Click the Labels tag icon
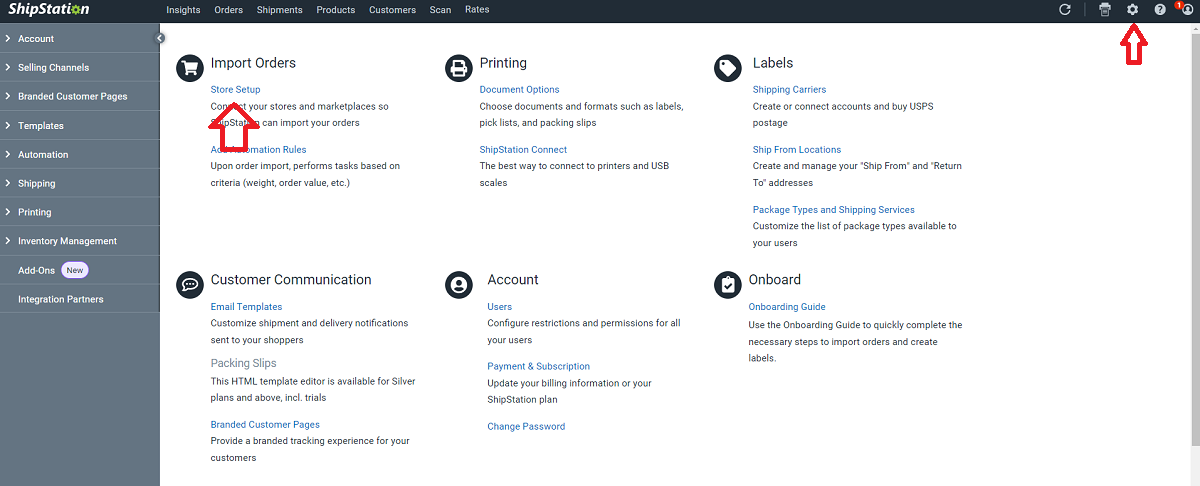Viewport: 1200px width, 486px height. [728, 68]
